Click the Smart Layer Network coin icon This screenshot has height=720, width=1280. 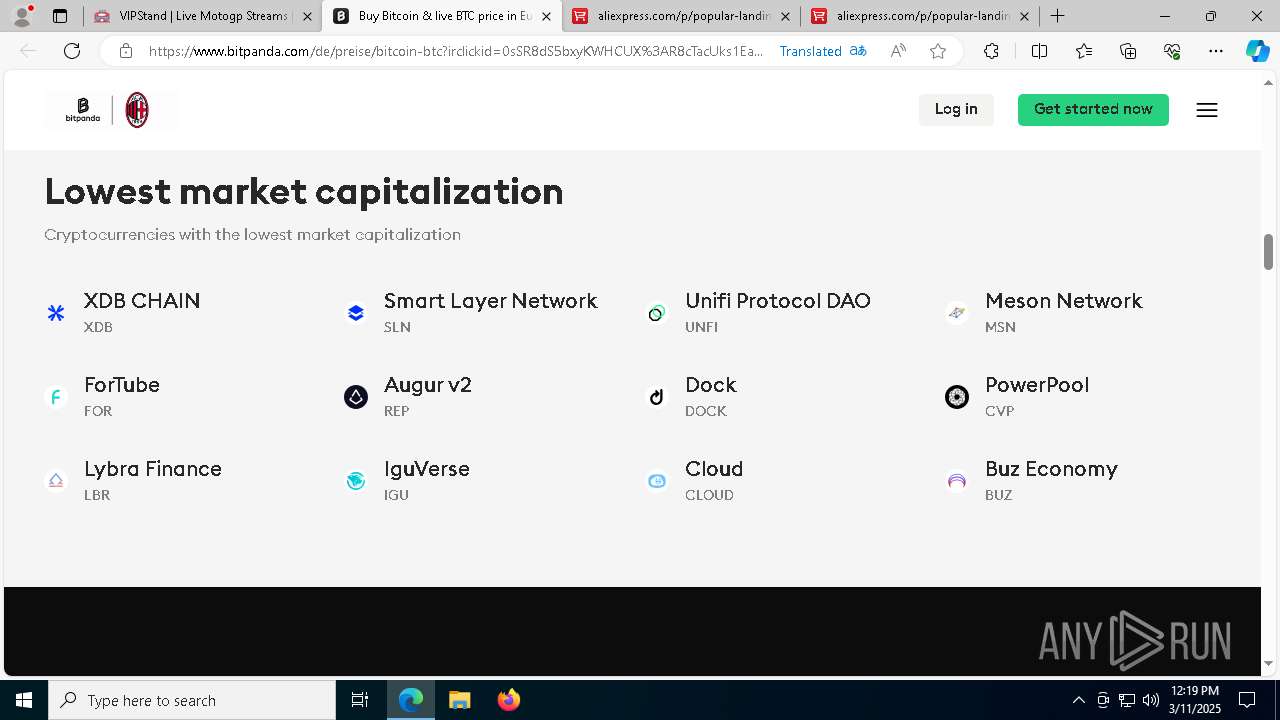[356, 313]
